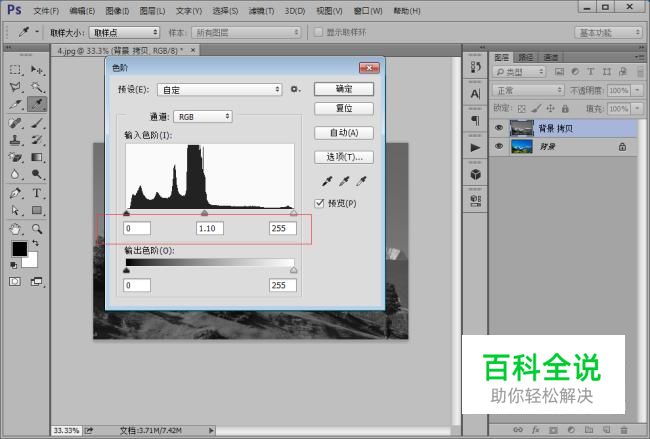Select the Gradient tool
Screen dimensions: 650x439
tap(37, 157)
